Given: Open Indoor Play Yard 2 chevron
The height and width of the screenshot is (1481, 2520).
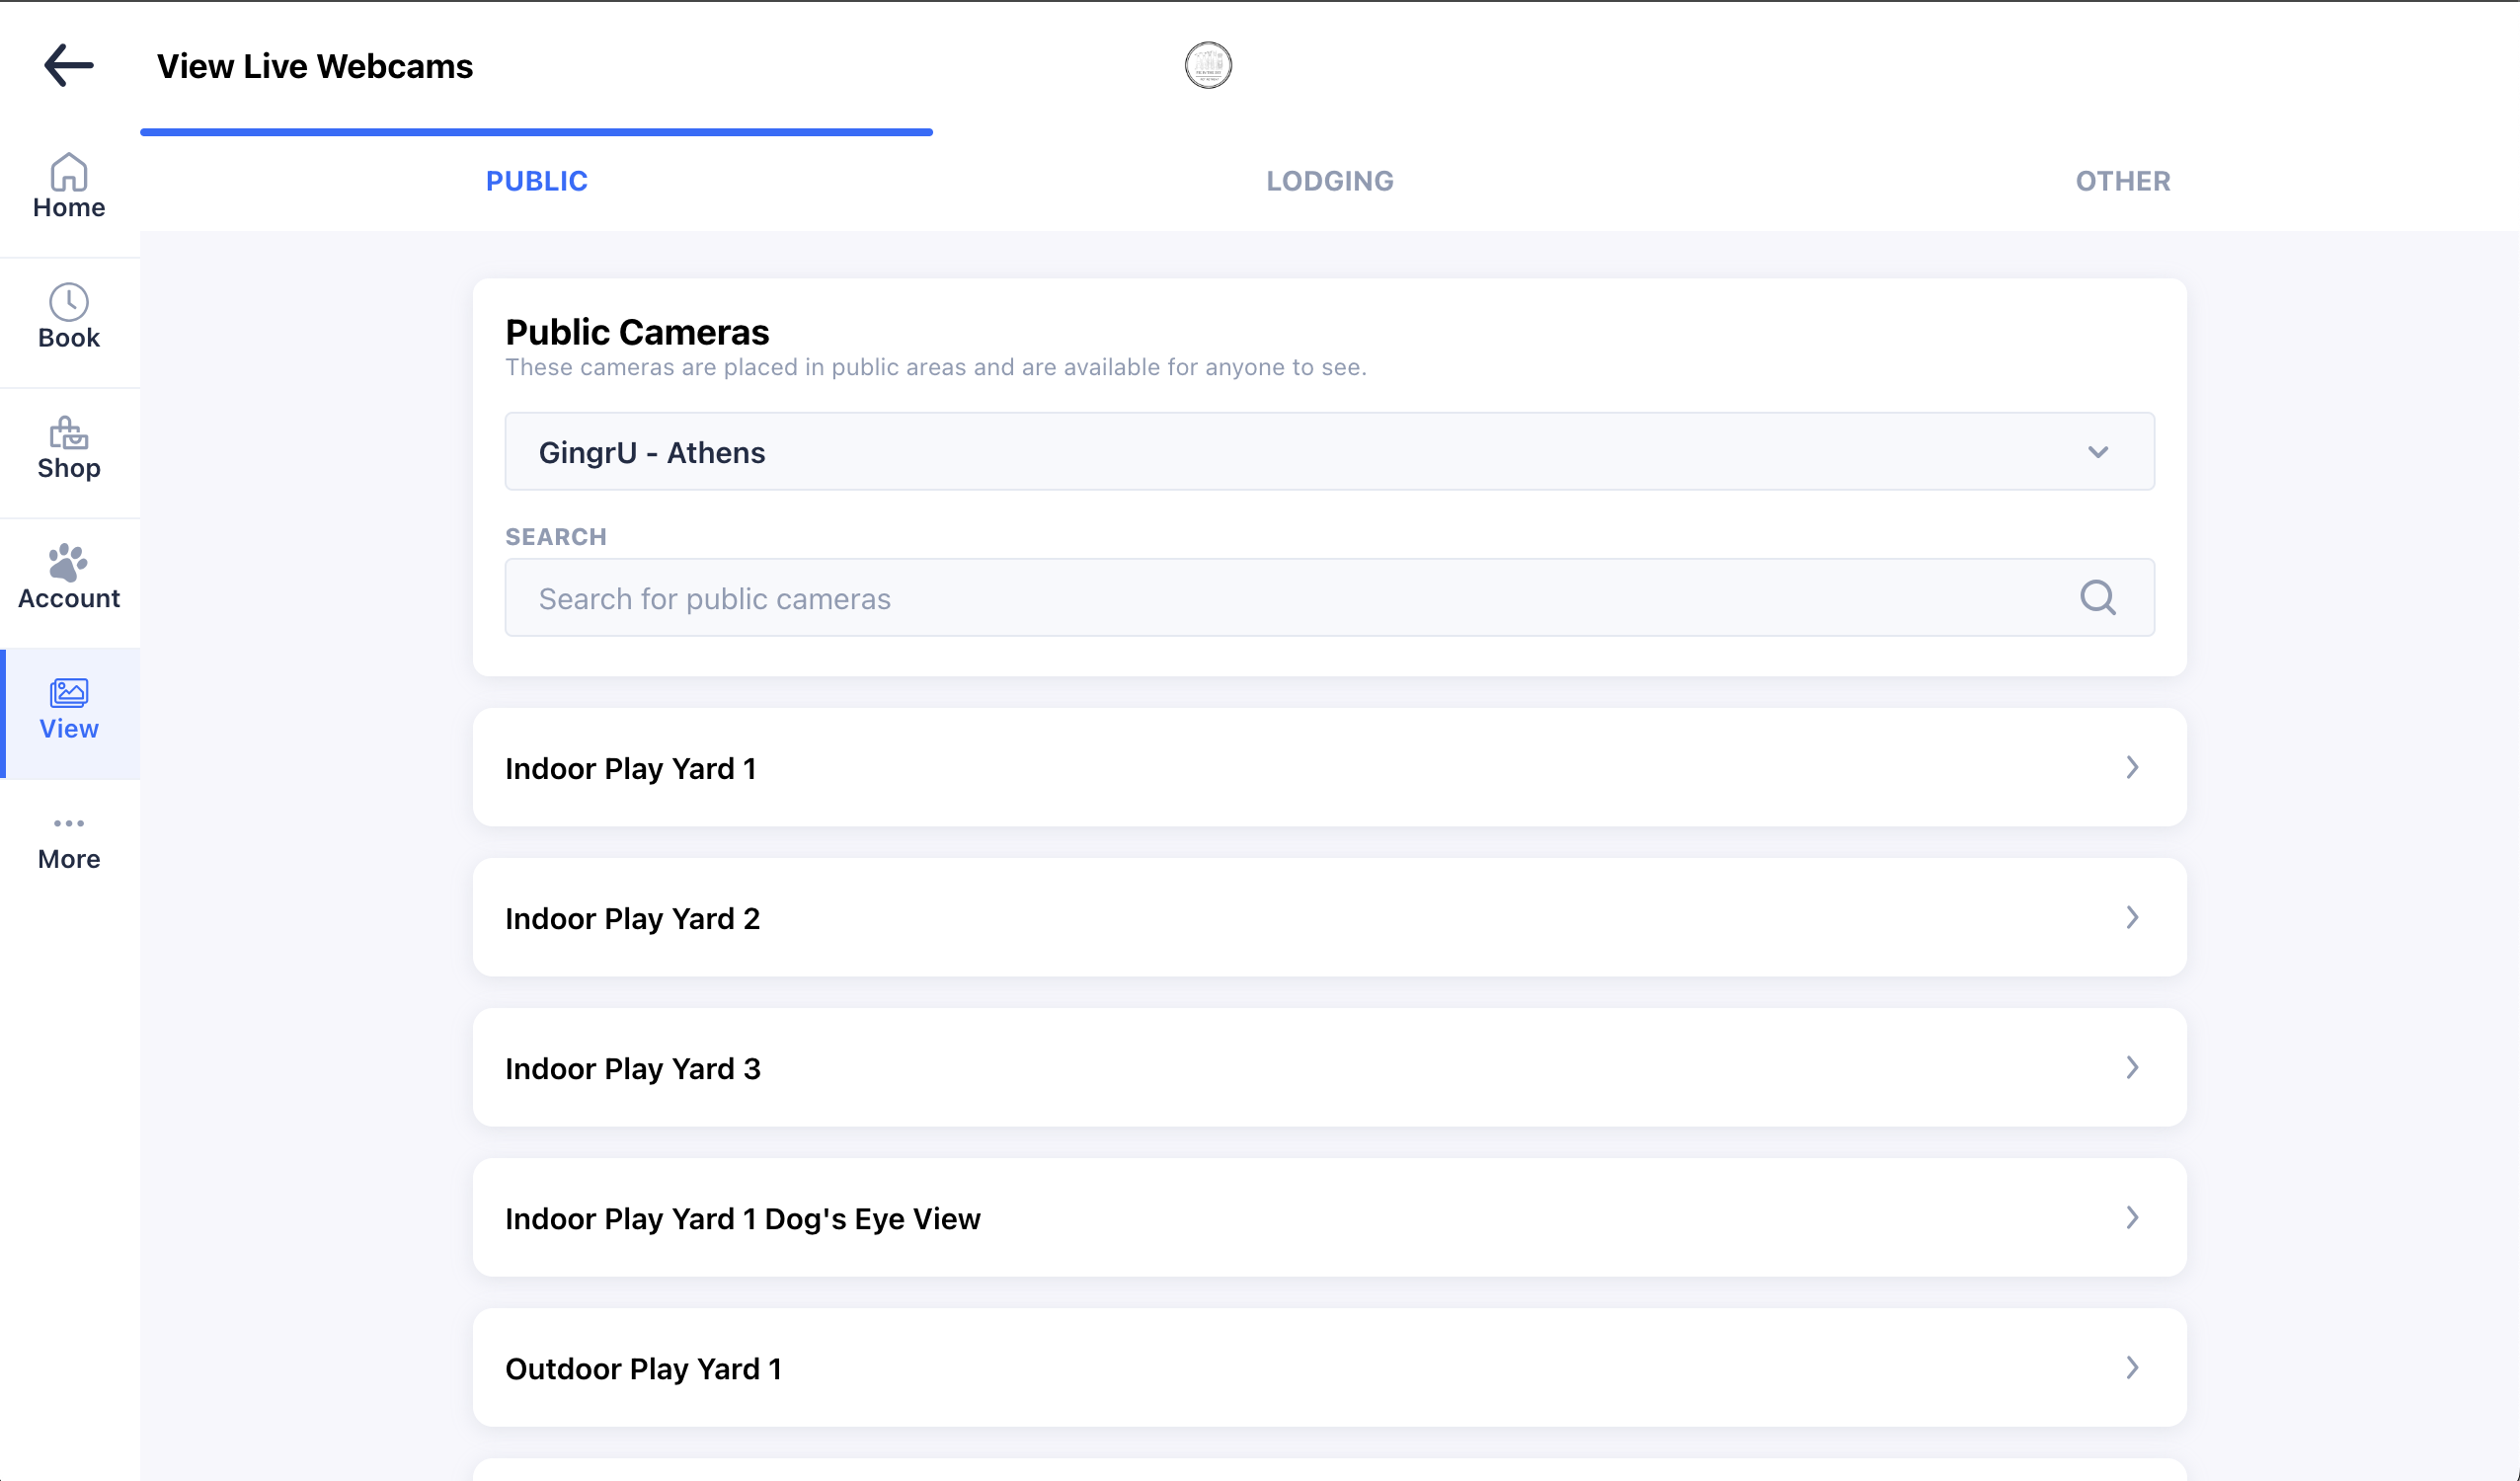Looking at the screenshot, I should 2131,917.
